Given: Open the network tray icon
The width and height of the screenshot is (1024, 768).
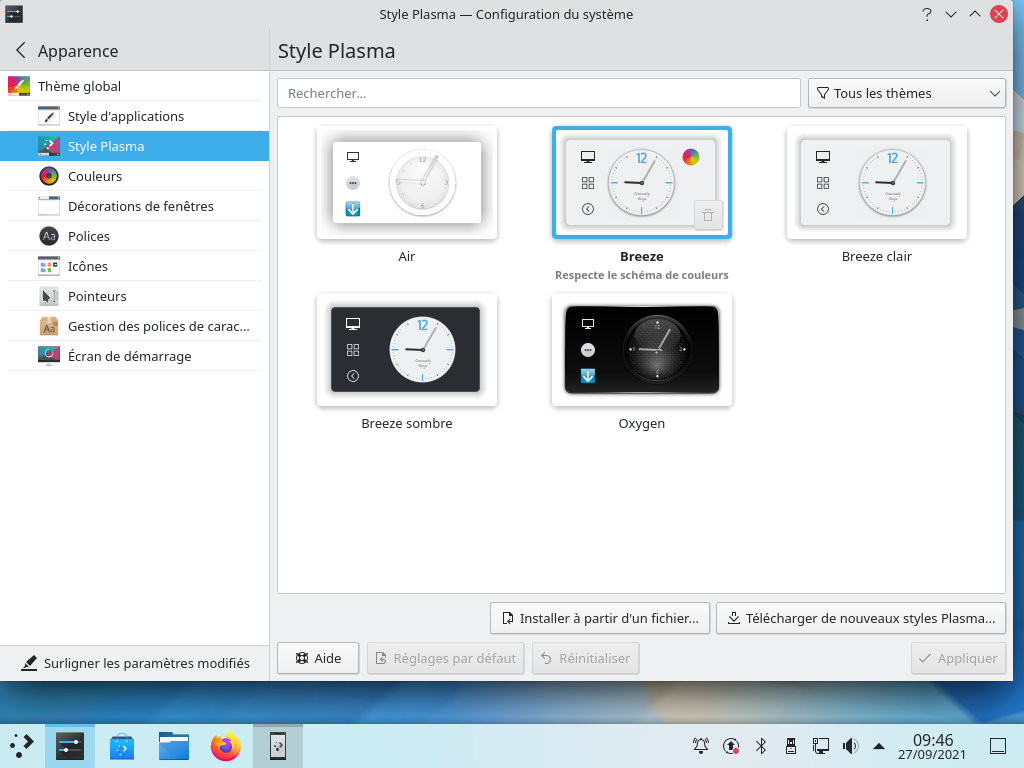Looking at the screenshot, I should [x=821, y=746].
